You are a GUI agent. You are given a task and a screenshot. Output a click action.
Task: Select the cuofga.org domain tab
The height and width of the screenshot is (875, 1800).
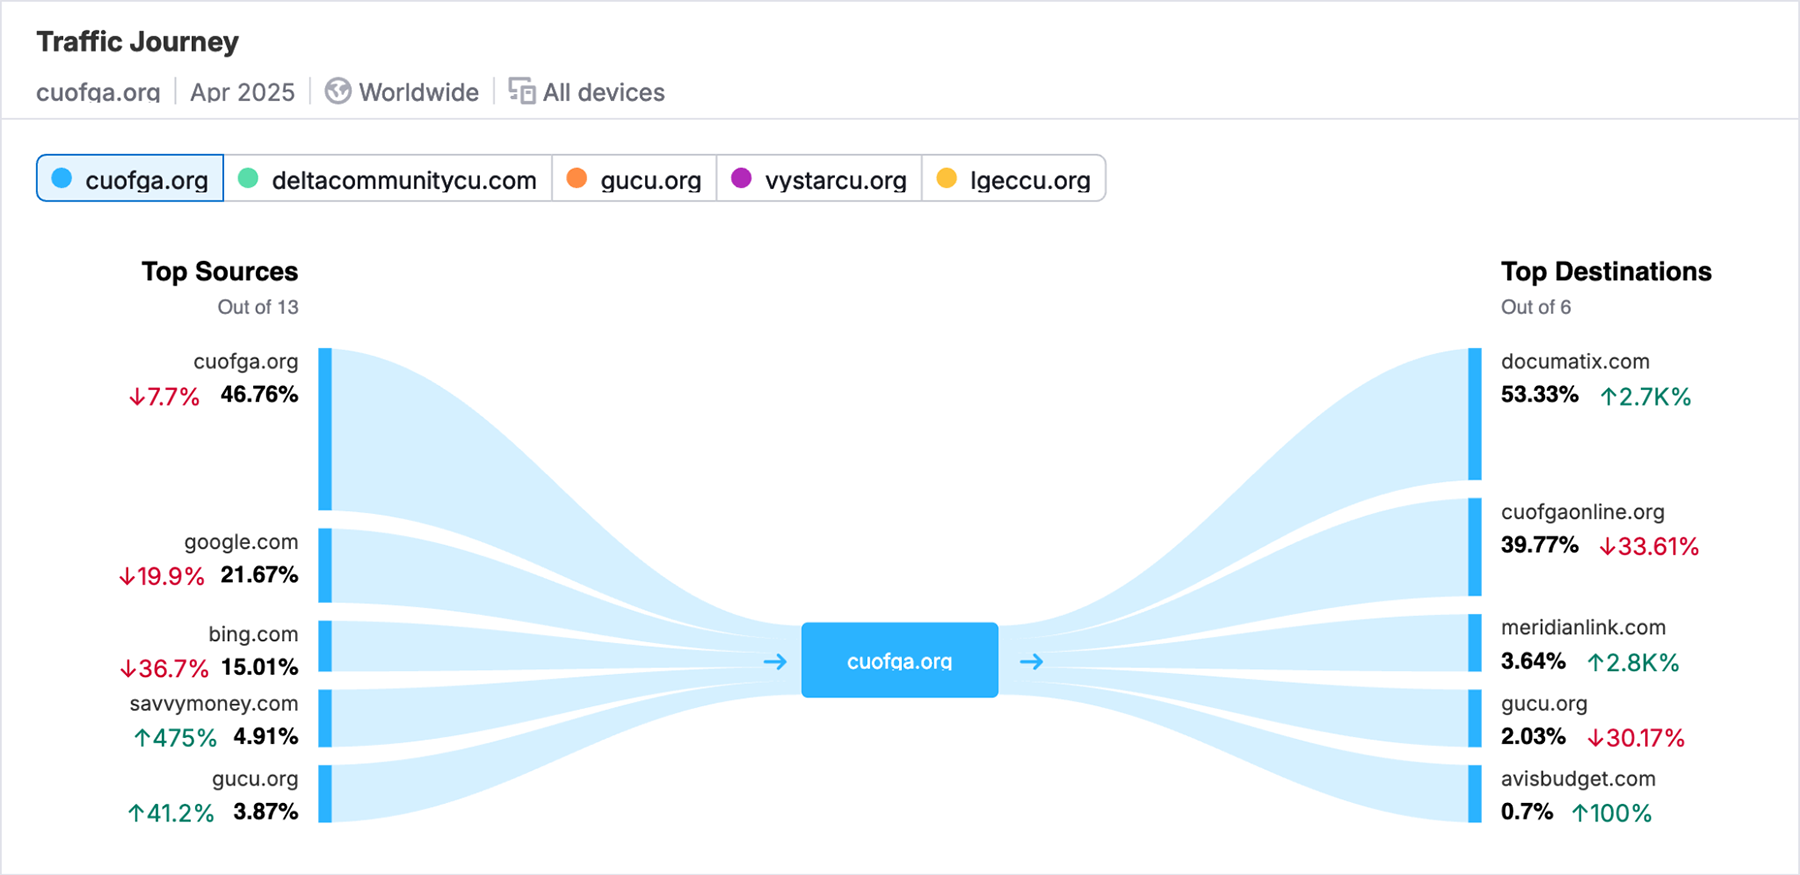click(130, 179)
